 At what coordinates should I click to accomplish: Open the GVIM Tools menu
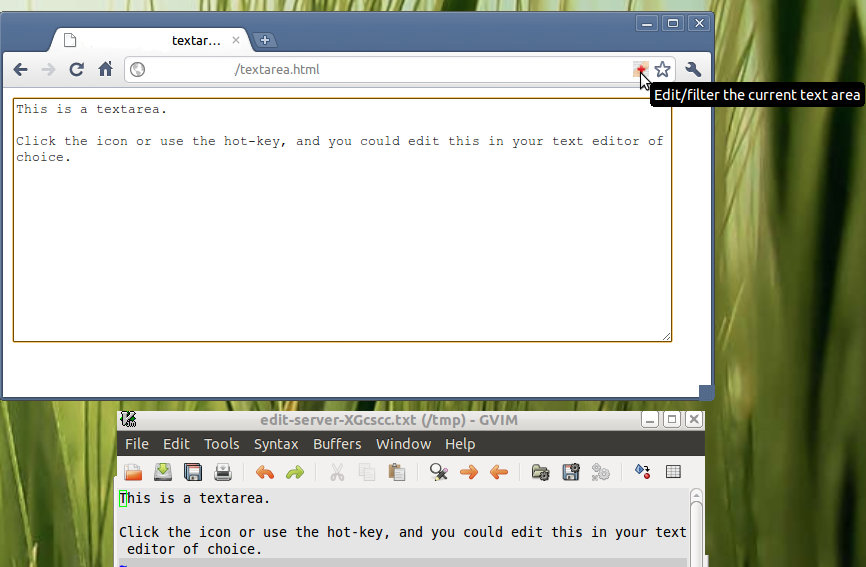coord(221,444)
